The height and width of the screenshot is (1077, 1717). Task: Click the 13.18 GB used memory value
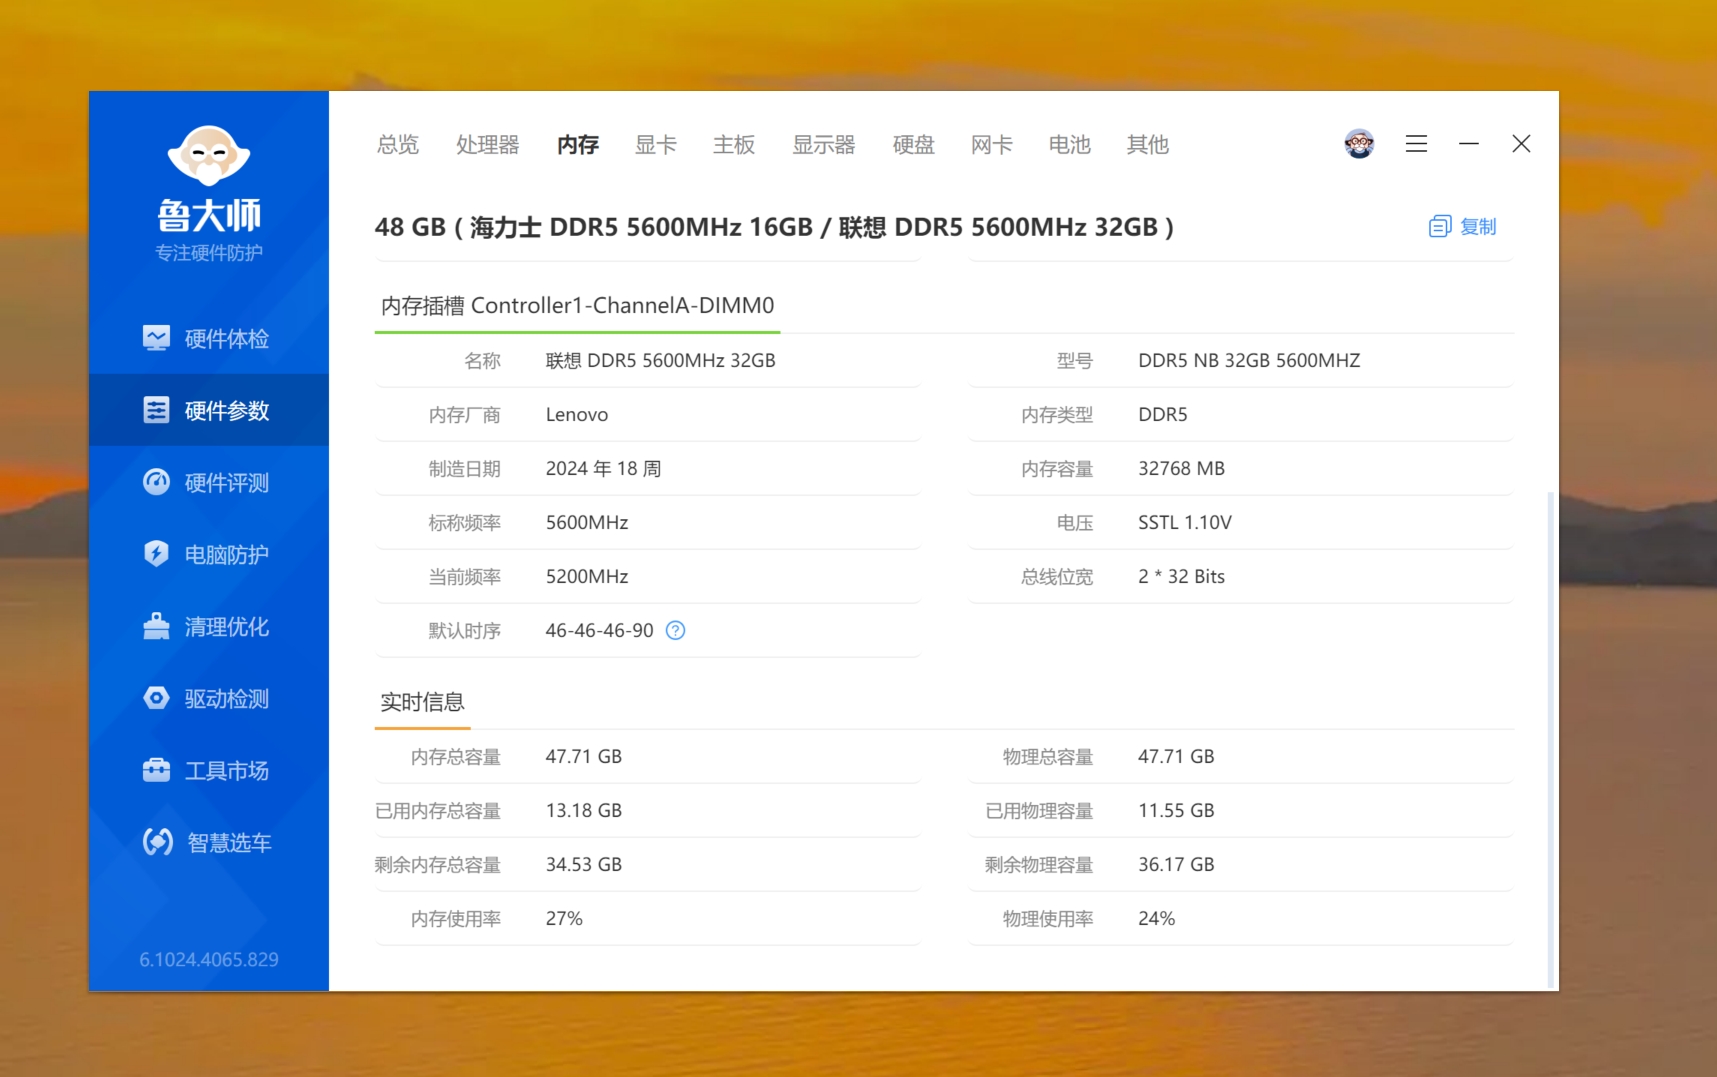[584, 810]
